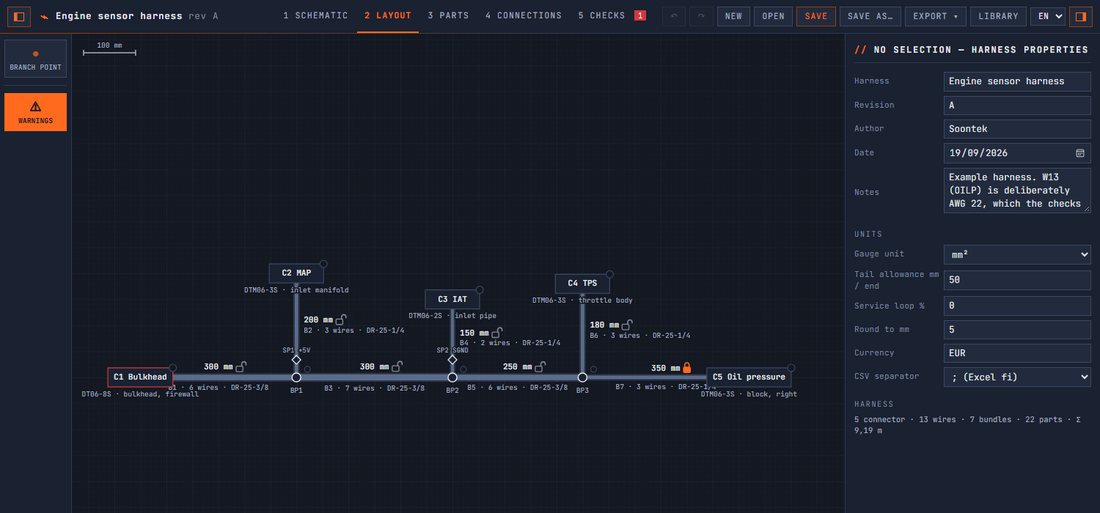Image resolution: width=1100 pixels, height=513 pixels.
Task: Lock the B4 150 mm bundle length
Action: point(497,333)
